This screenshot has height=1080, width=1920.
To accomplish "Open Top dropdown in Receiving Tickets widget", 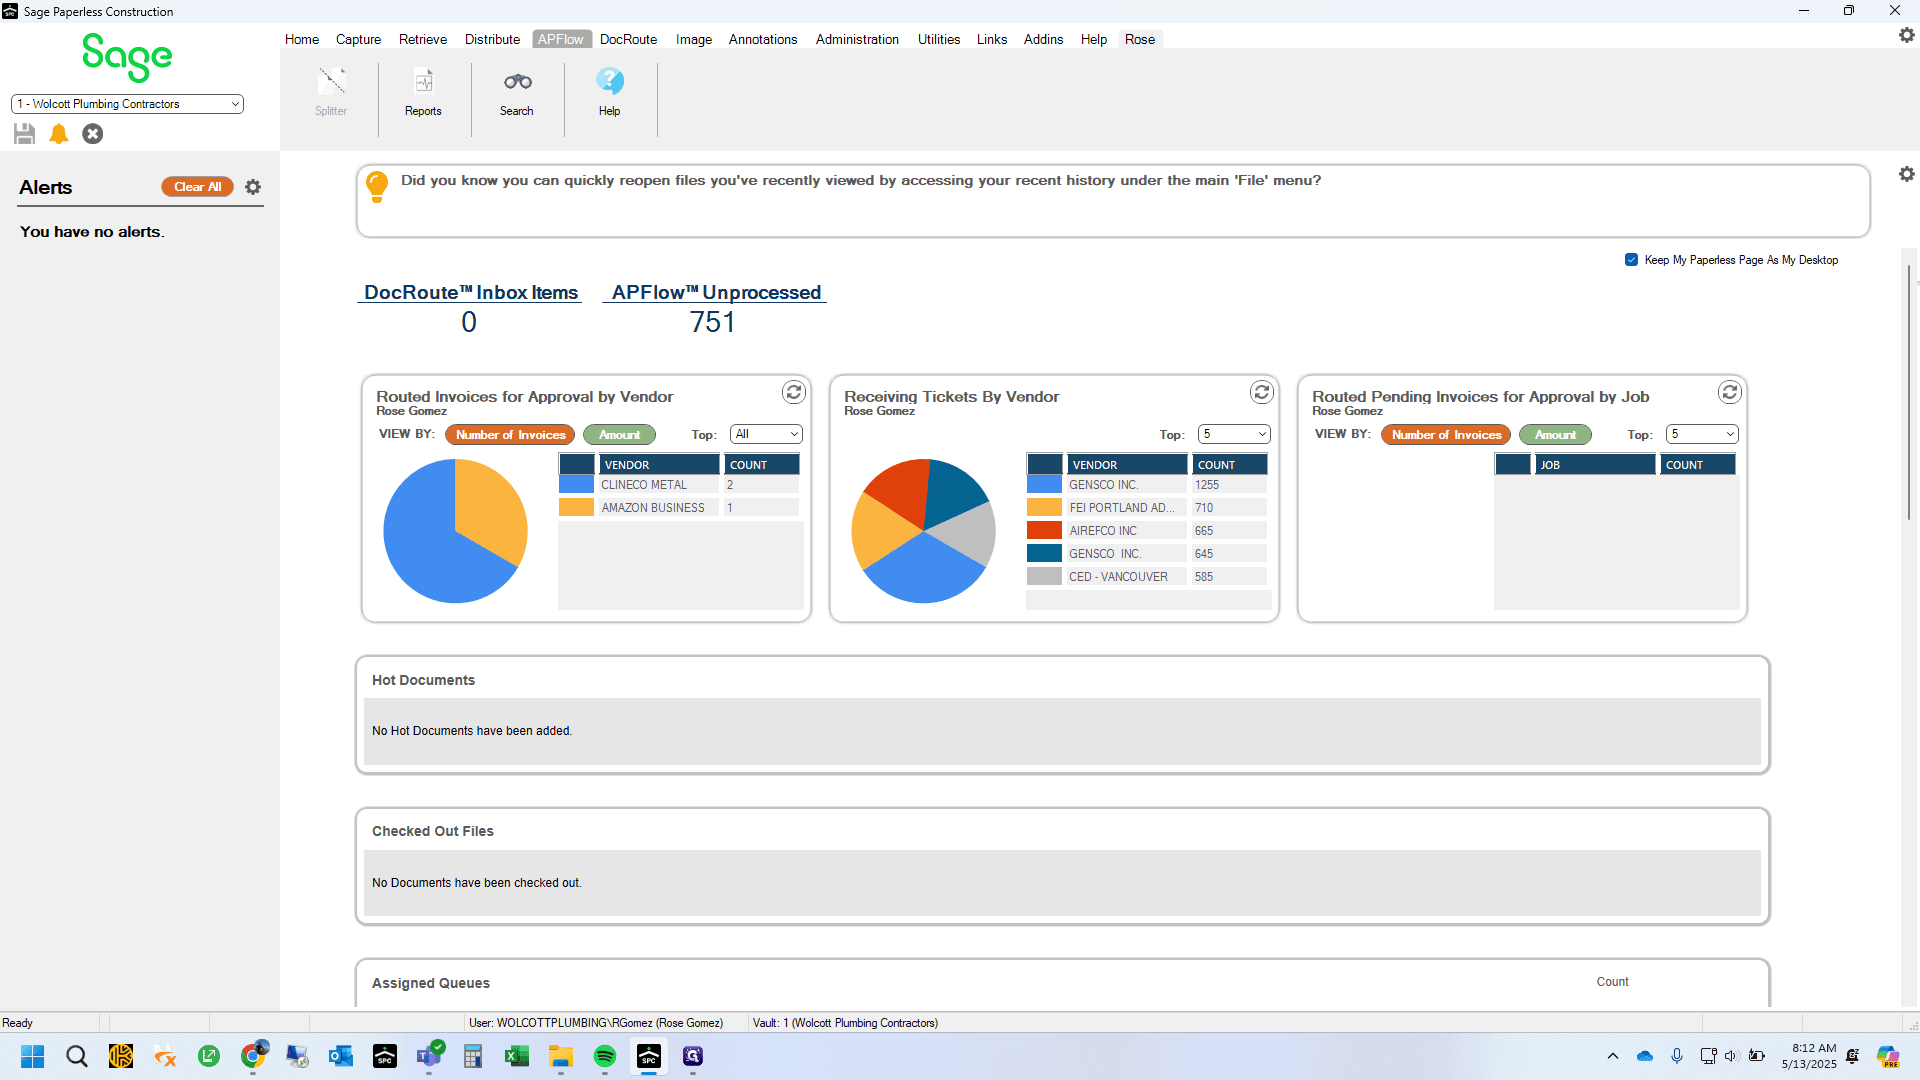I will 1234,434.
